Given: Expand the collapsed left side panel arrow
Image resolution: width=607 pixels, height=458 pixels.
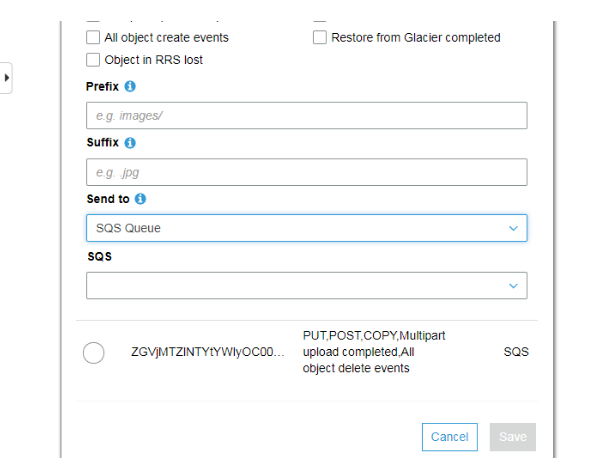Looking at the screenshot, I should (6, 77).
